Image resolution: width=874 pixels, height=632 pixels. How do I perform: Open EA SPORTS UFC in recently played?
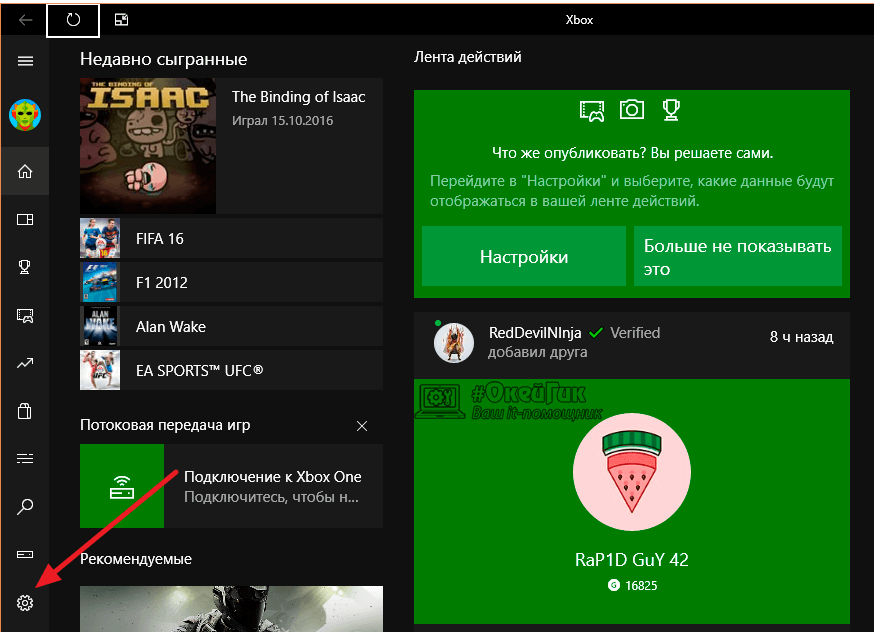231,370
